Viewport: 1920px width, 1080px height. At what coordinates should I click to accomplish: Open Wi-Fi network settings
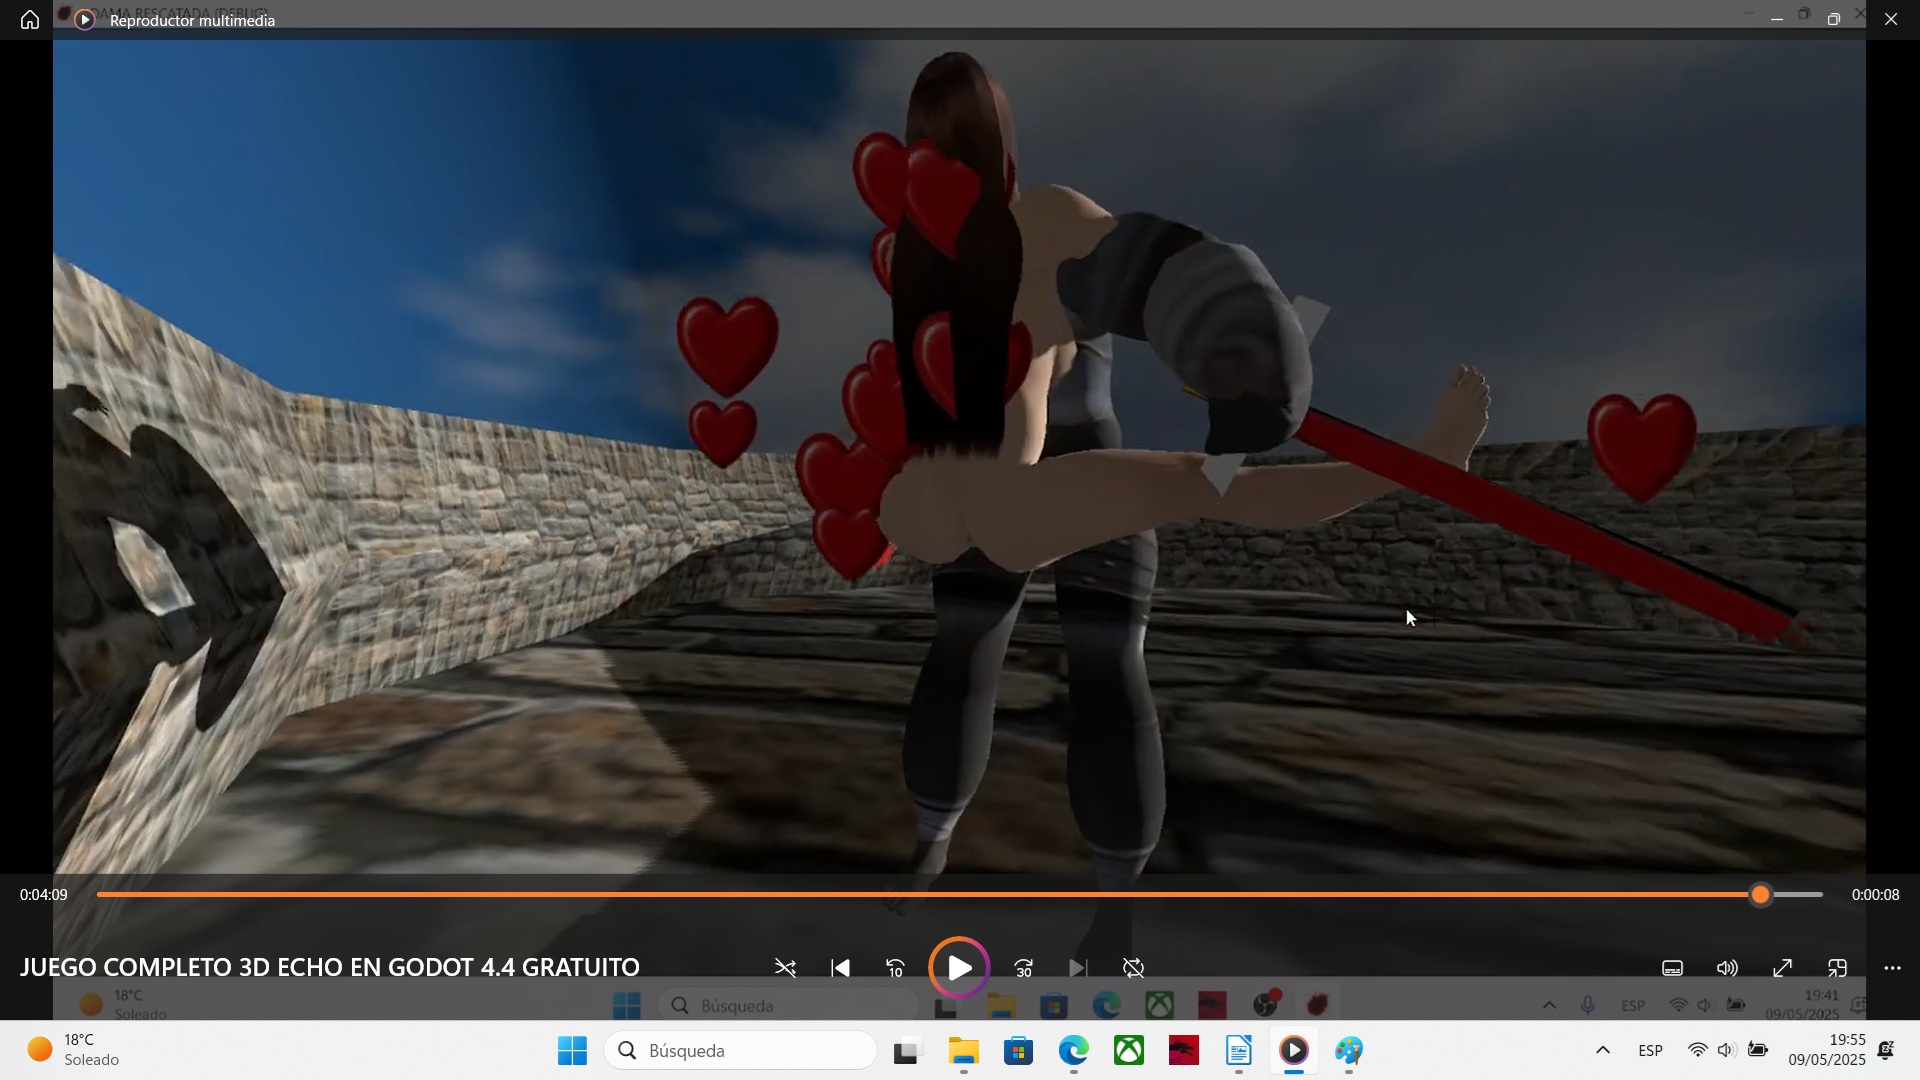pos(1698,1051)
